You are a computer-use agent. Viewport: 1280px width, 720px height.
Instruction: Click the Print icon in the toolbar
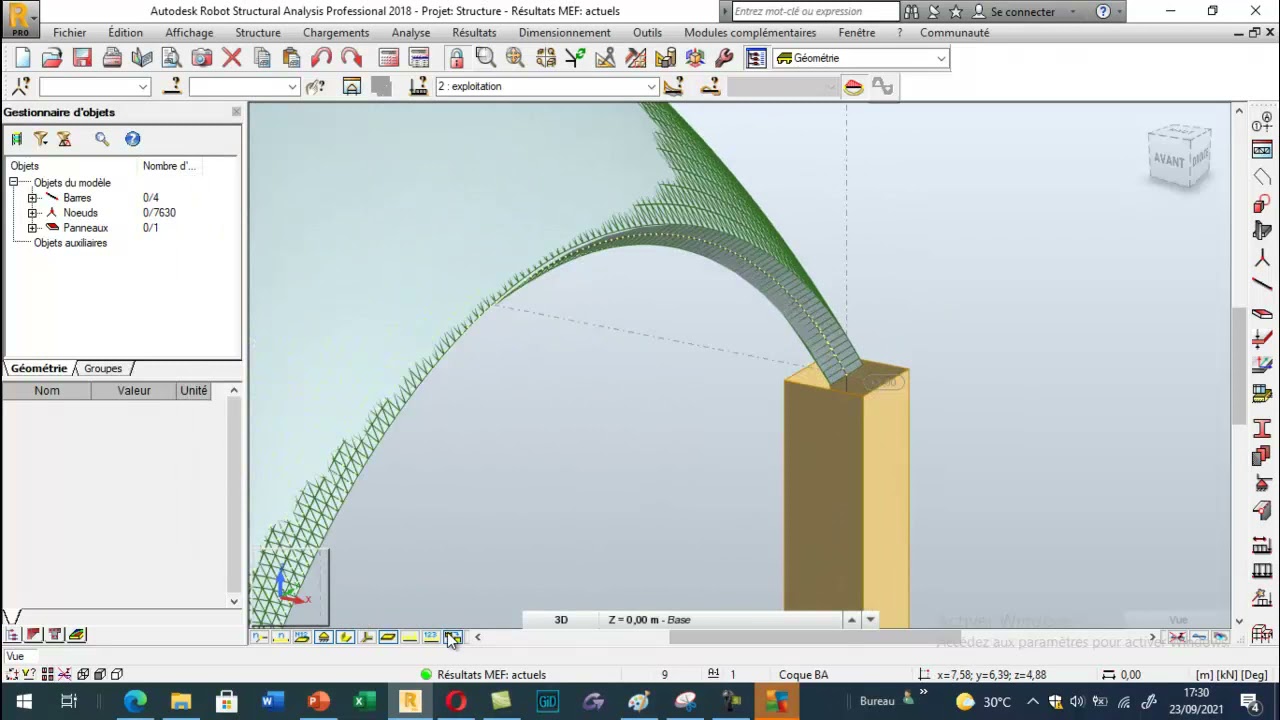point(112,58)
